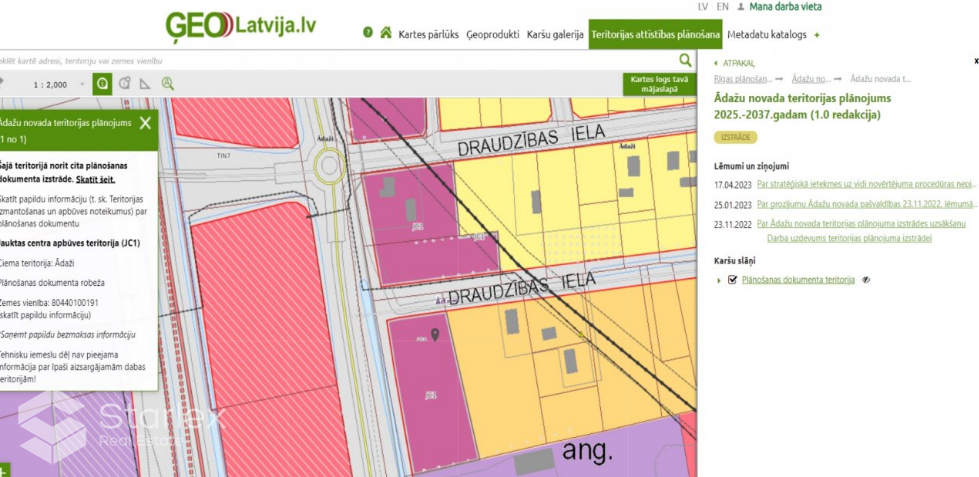The height and width of the screenshot is (477, 979).
Task: Expand the Plānošanas dokumenta teritorija layer
Action: pos(719,280)
